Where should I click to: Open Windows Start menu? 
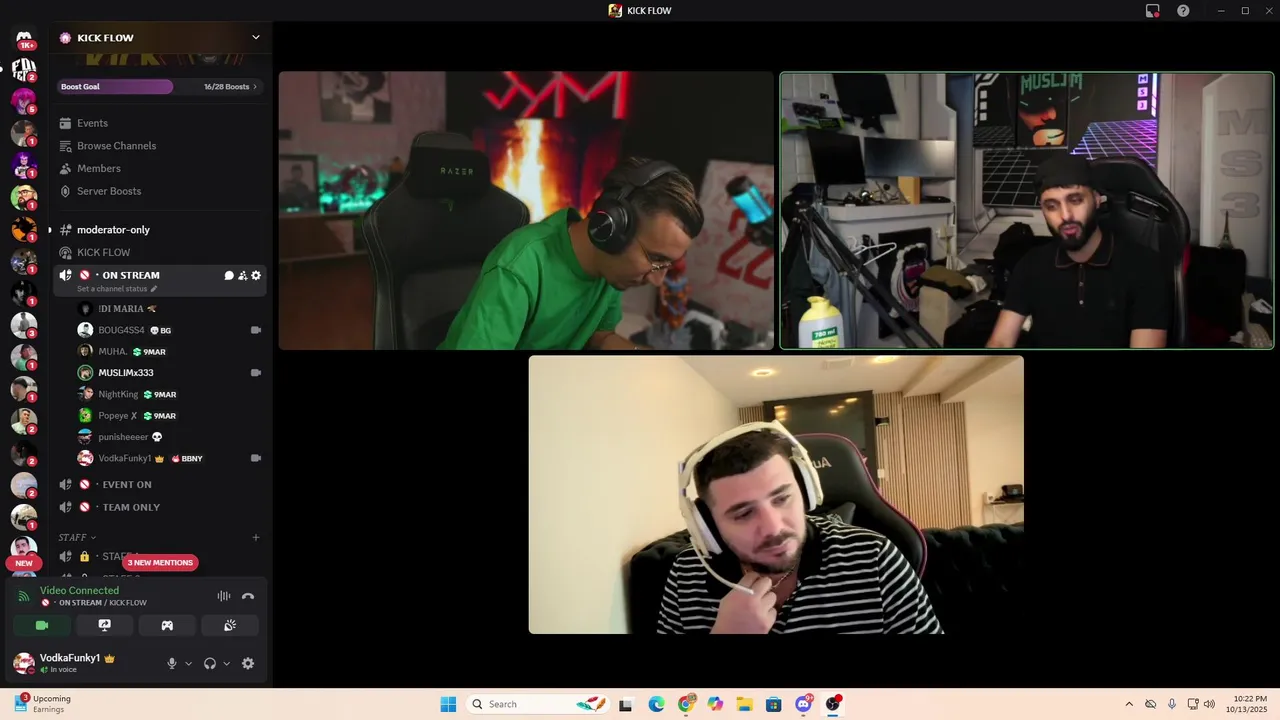tap(447, 704)
